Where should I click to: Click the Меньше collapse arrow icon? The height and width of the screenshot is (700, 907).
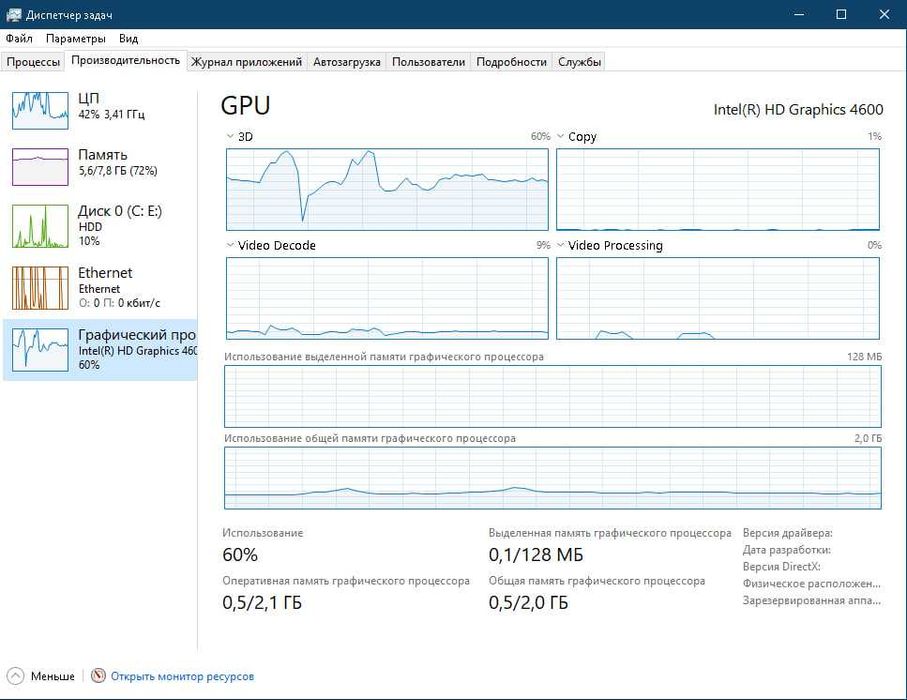coord(15,676)
